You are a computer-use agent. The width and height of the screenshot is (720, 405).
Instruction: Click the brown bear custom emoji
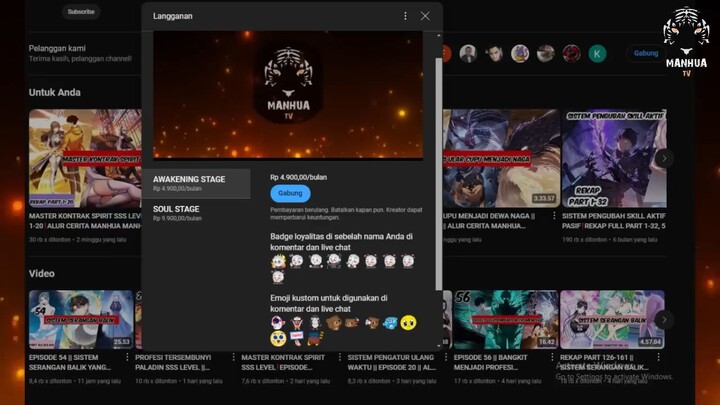click(333, 323)
